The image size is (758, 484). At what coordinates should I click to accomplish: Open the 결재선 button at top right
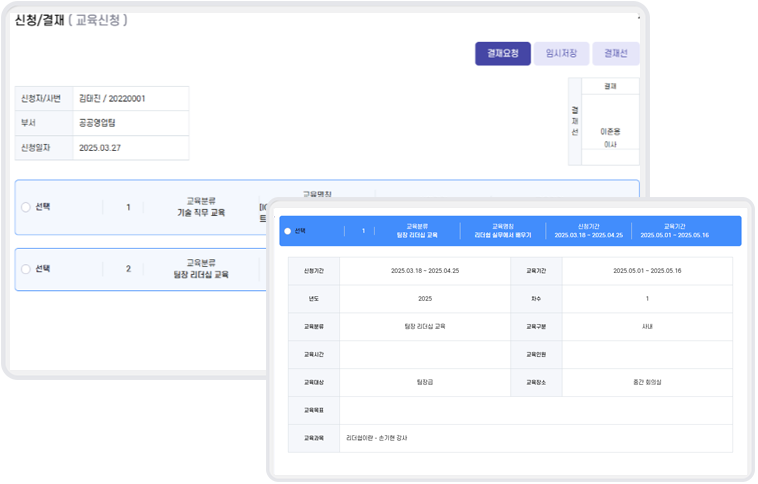[x=615, y=54]
